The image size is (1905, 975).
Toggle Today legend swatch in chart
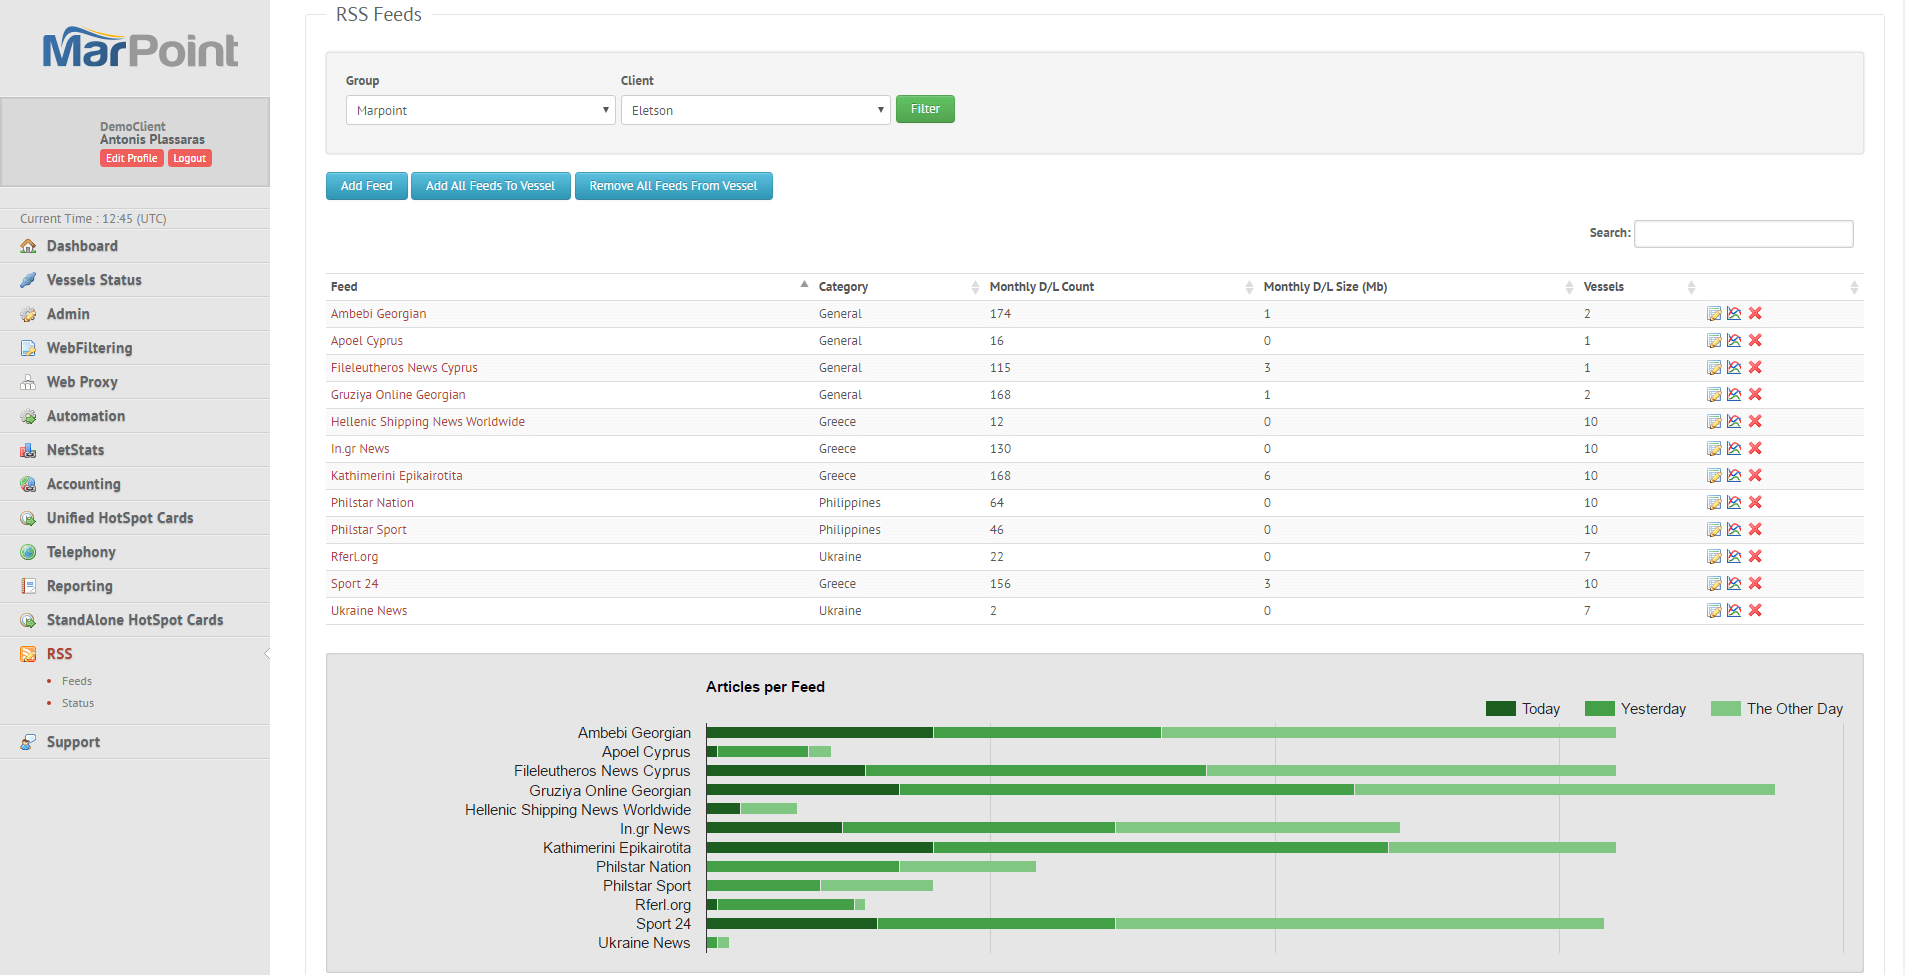(1500, 709)
